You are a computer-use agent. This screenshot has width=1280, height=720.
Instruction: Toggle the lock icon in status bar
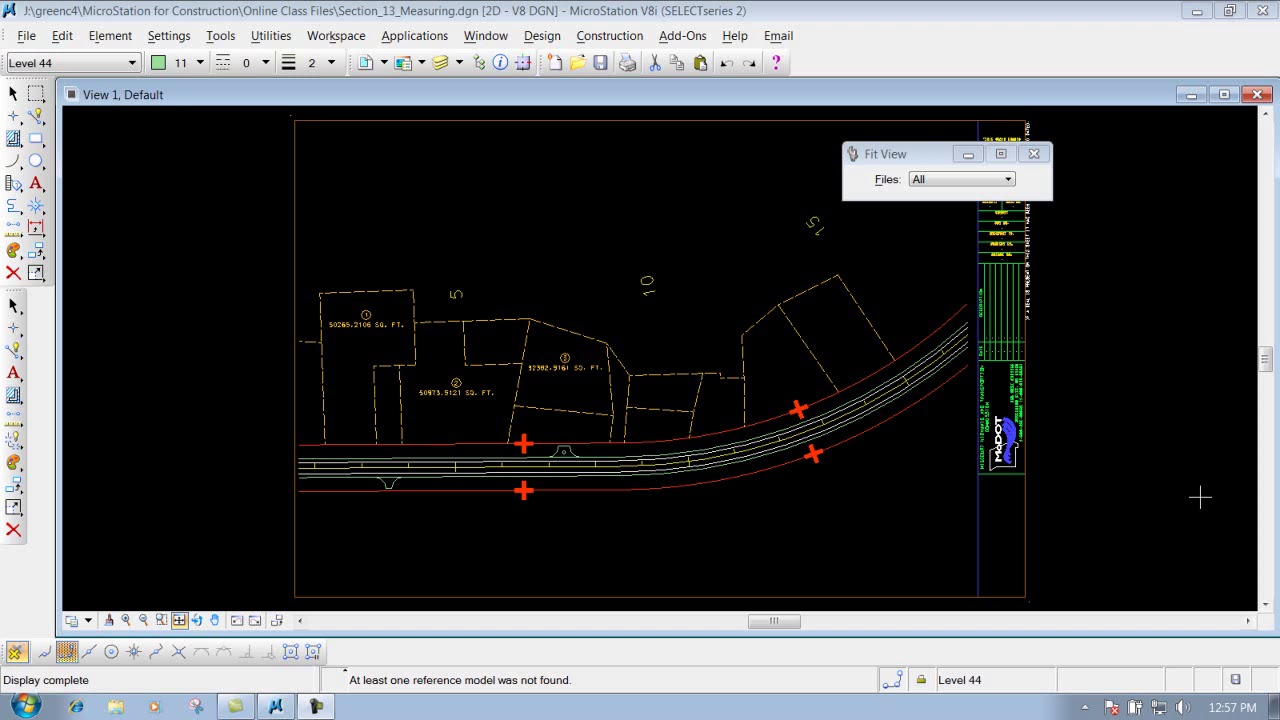(x=921, y=680)
